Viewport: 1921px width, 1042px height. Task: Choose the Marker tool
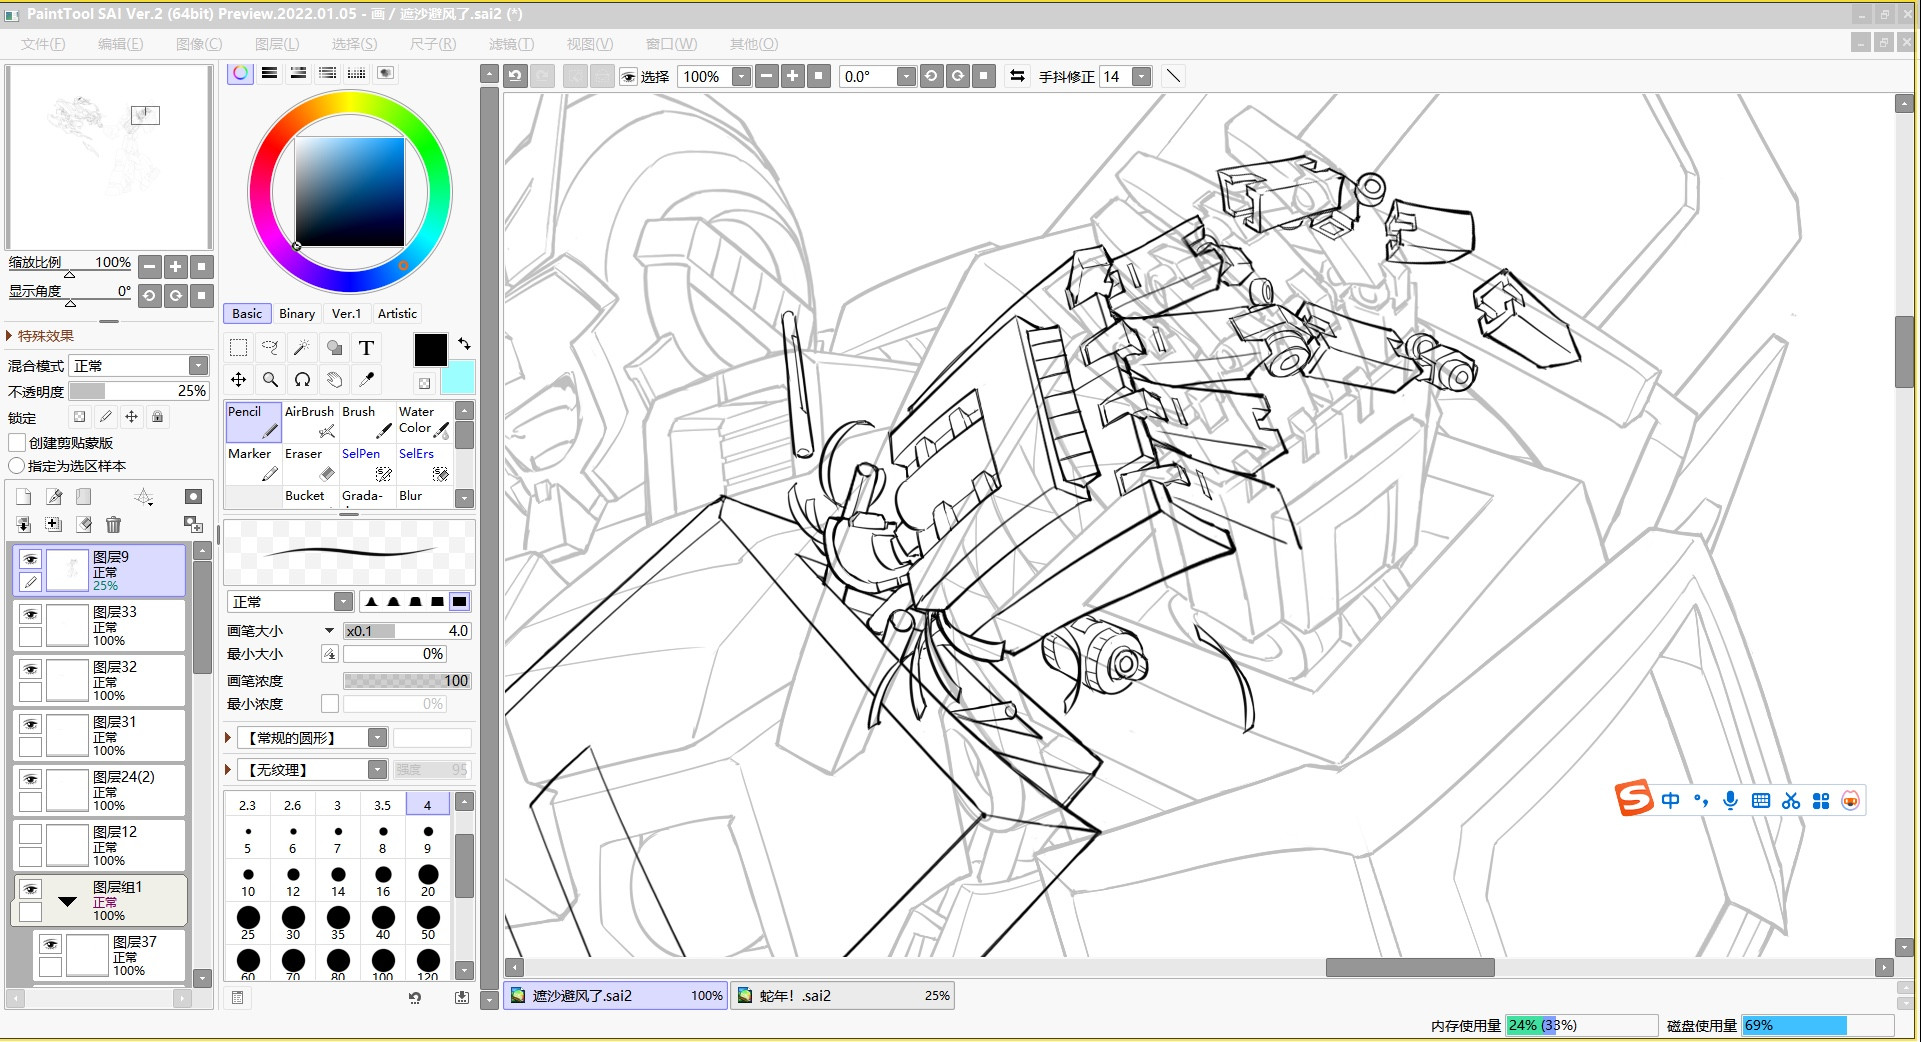[x=253, y=464]
